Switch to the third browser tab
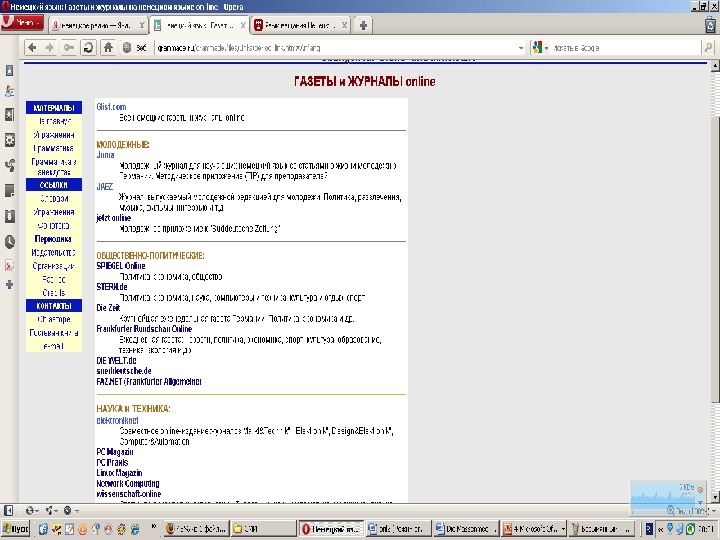Image resolution: width=720 pixels, height=540 pixels. click(x=301, y=25)
